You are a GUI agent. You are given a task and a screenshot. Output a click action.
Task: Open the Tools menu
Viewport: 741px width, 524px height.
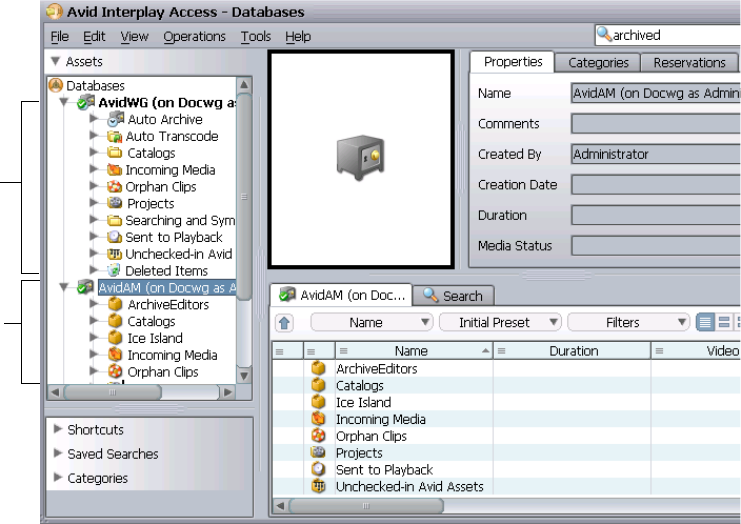(256, 36)
